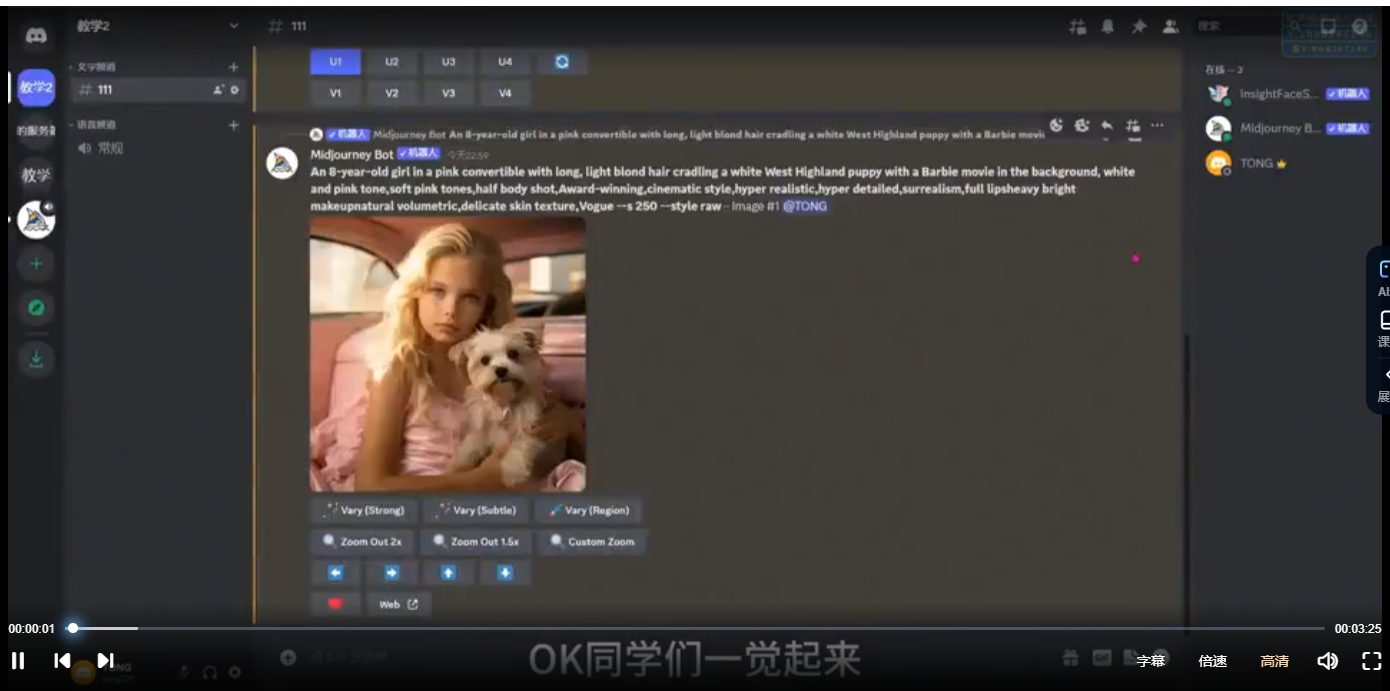
Task: Open the 倍速 playback speed option
Action: tap(1213, 661)
